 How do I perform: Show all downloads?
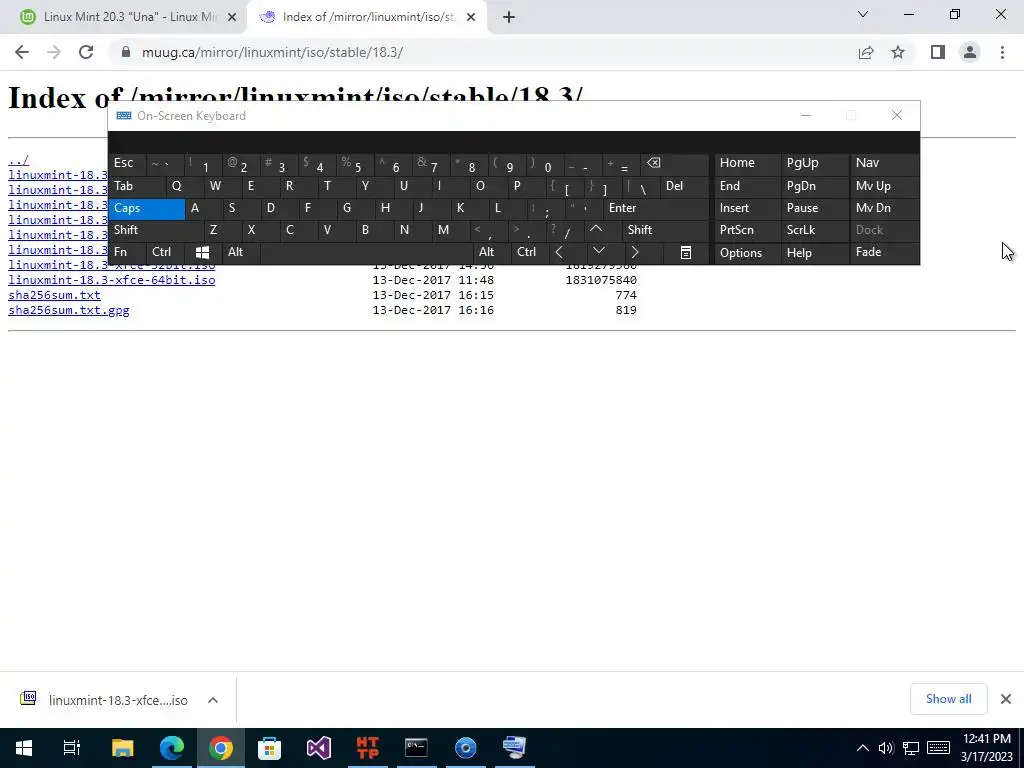point(948,699)
